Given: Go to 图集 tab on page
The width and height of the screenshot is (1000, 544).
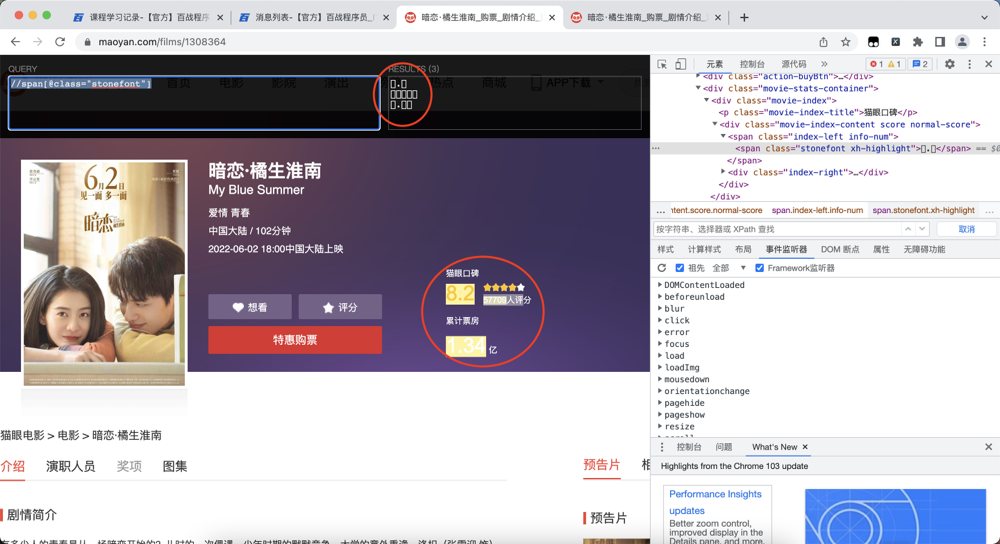Looking at the screenshot, I should (x=175, y=467).
